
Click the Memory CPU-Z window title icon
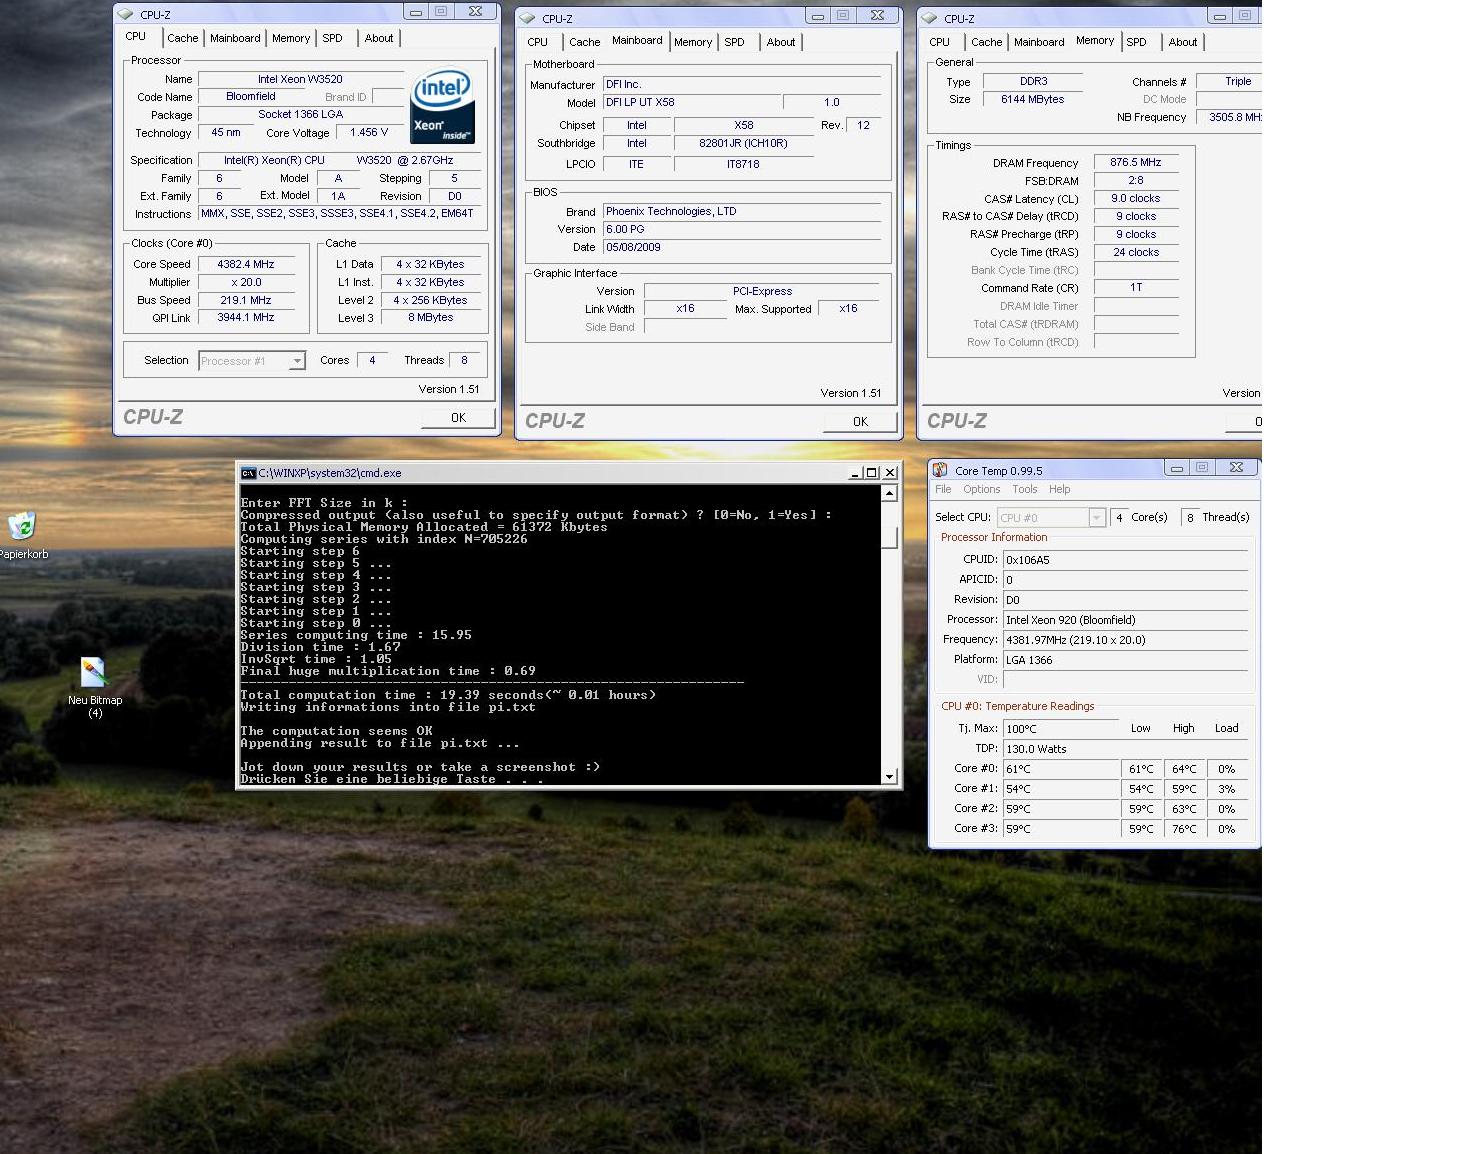(929, 18)
